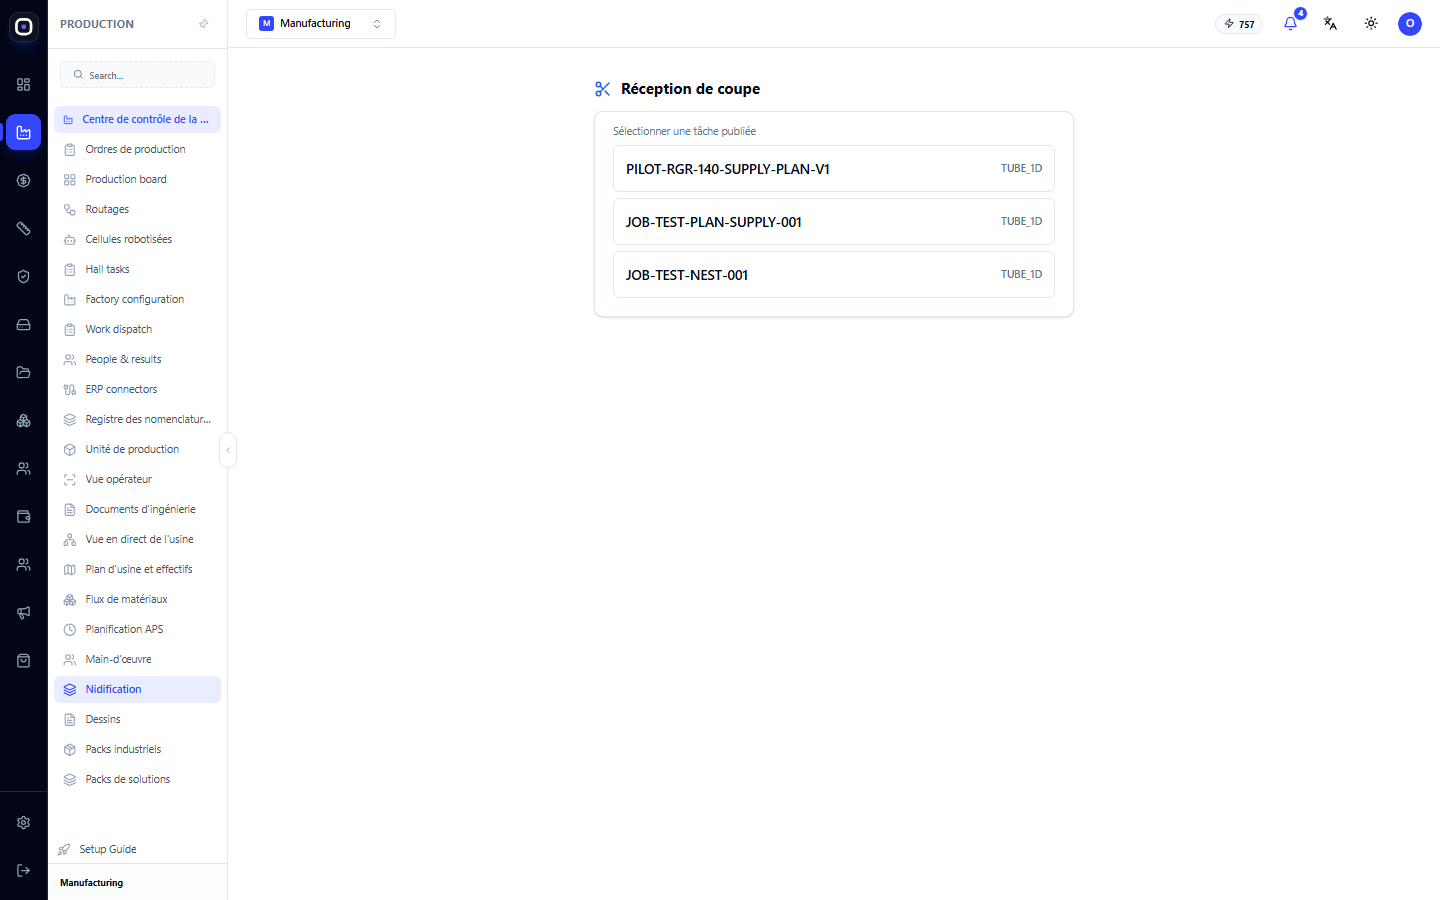
Task: Select the JOB-TEST-NEST-001 task
Action: point(834,274)
